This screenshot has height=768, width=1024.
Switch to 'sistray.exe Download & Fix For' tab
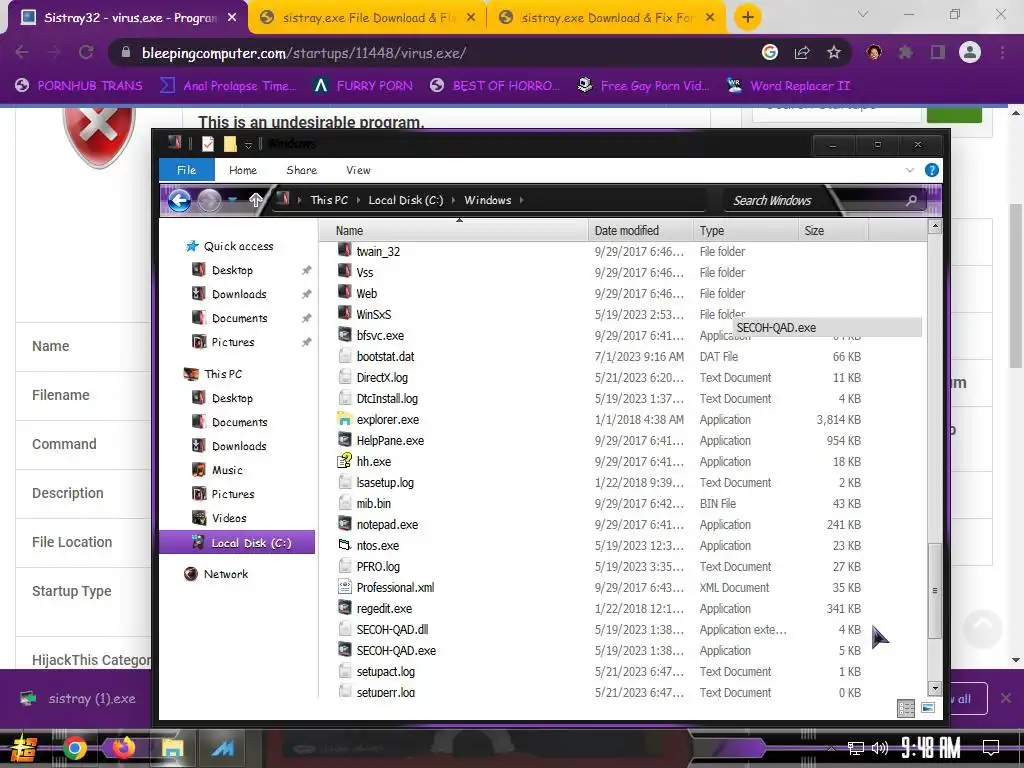pos(607,18)
